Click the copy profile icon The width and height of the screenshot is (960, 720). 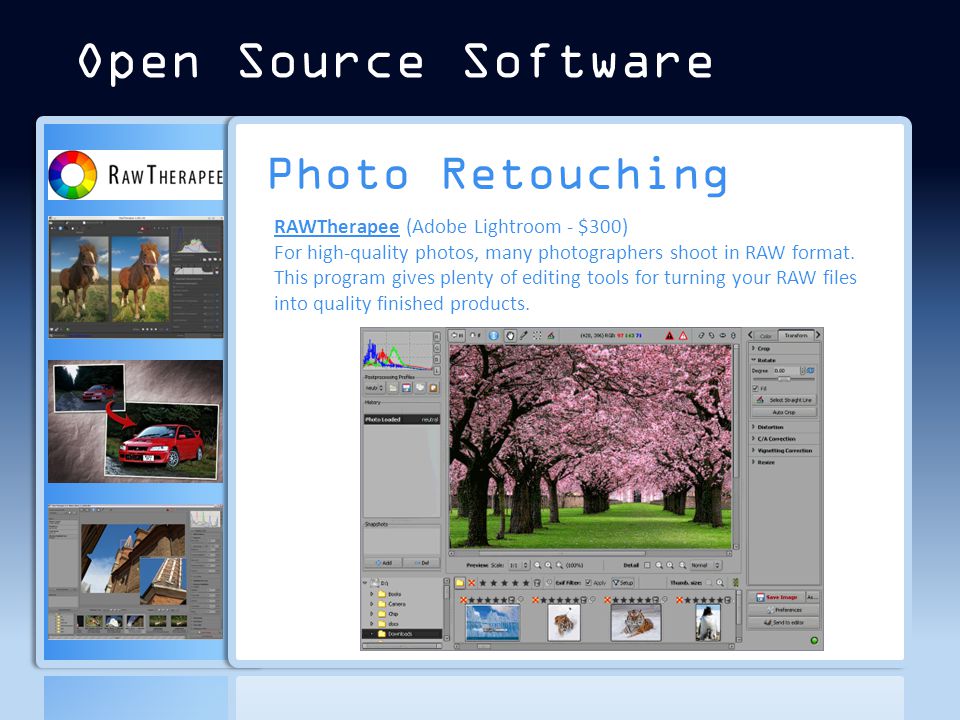pyautogui.click(x=420, y=388)
